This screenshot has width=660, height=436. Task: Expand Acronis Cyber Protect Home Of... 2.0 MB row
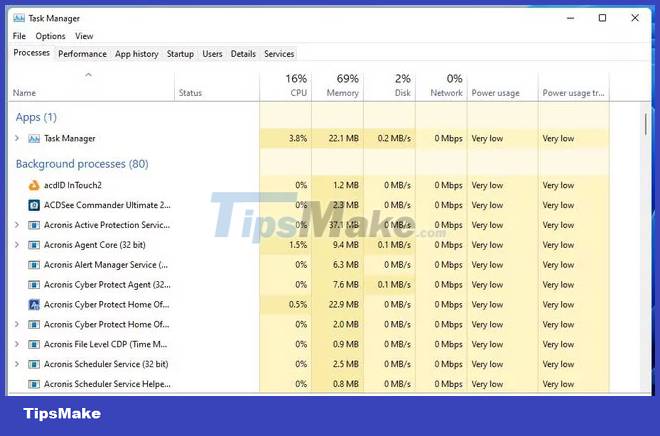click(x=17, y=324)
